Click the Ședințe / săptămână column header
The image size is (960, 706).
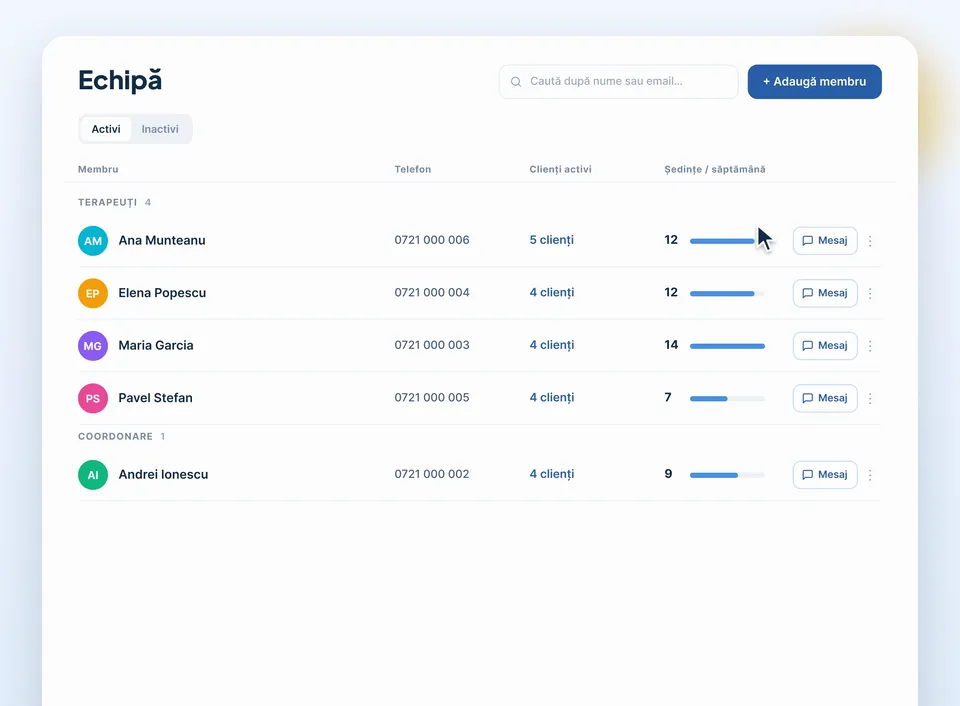pyautogui.click(x=714, y=169)
